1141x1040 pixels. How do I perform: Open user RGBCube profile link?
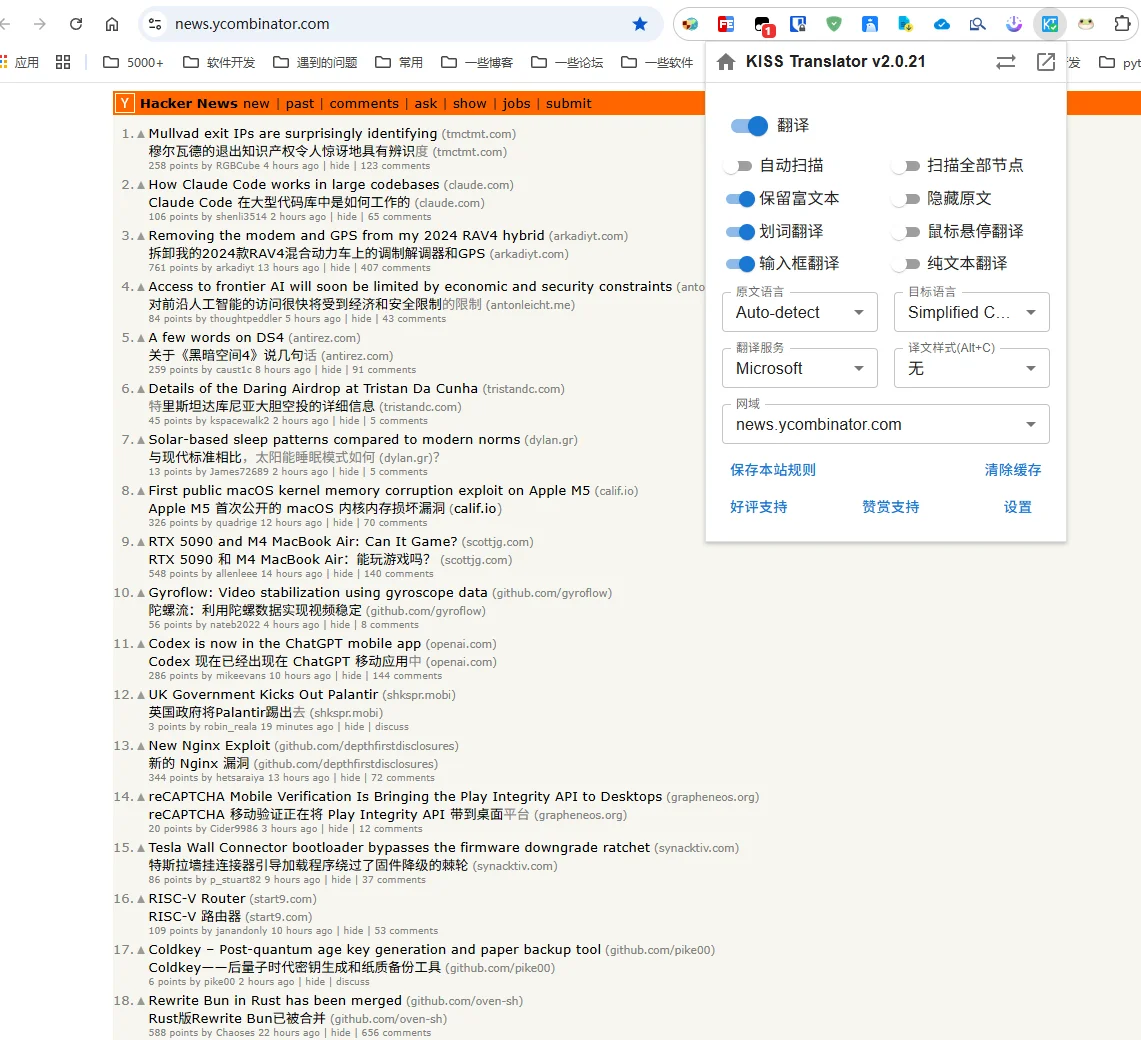238,166
